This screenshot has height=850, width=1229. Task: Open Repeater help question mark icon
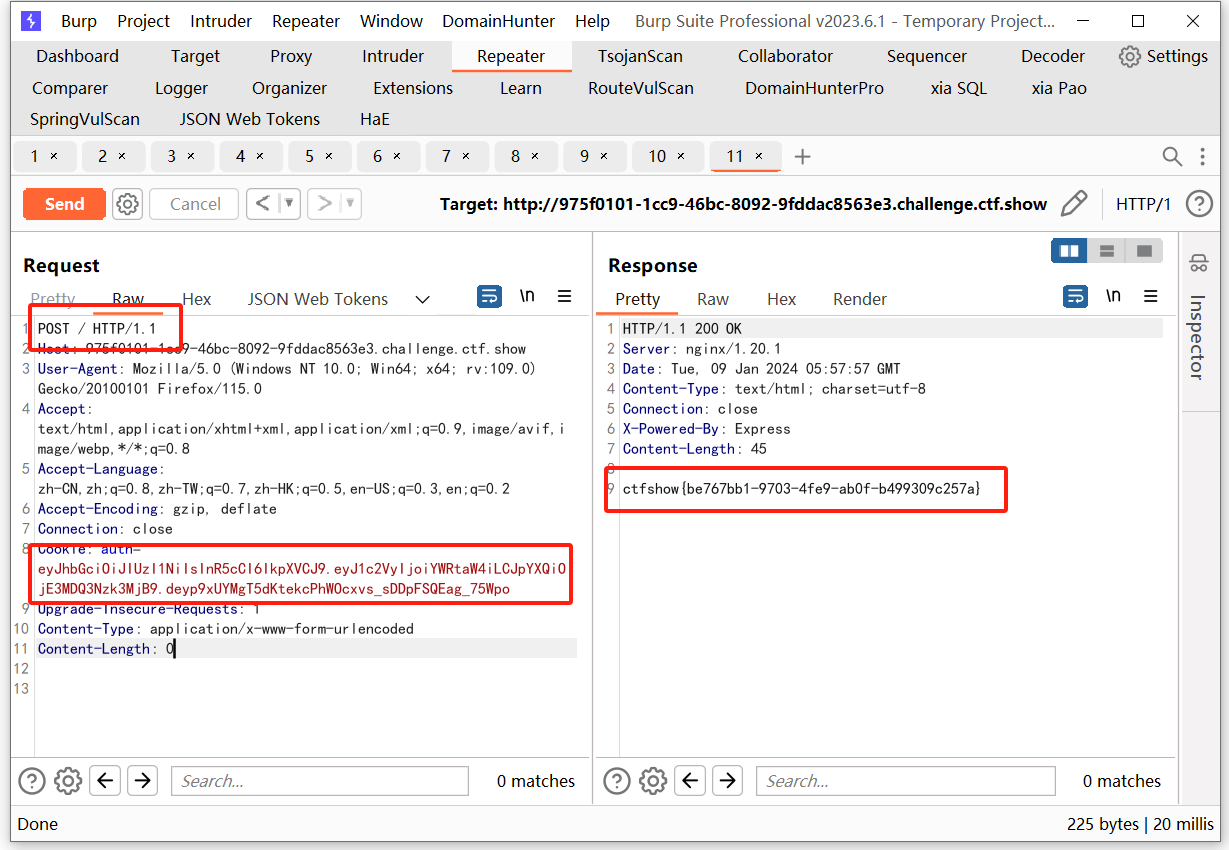click(1199, 204)
